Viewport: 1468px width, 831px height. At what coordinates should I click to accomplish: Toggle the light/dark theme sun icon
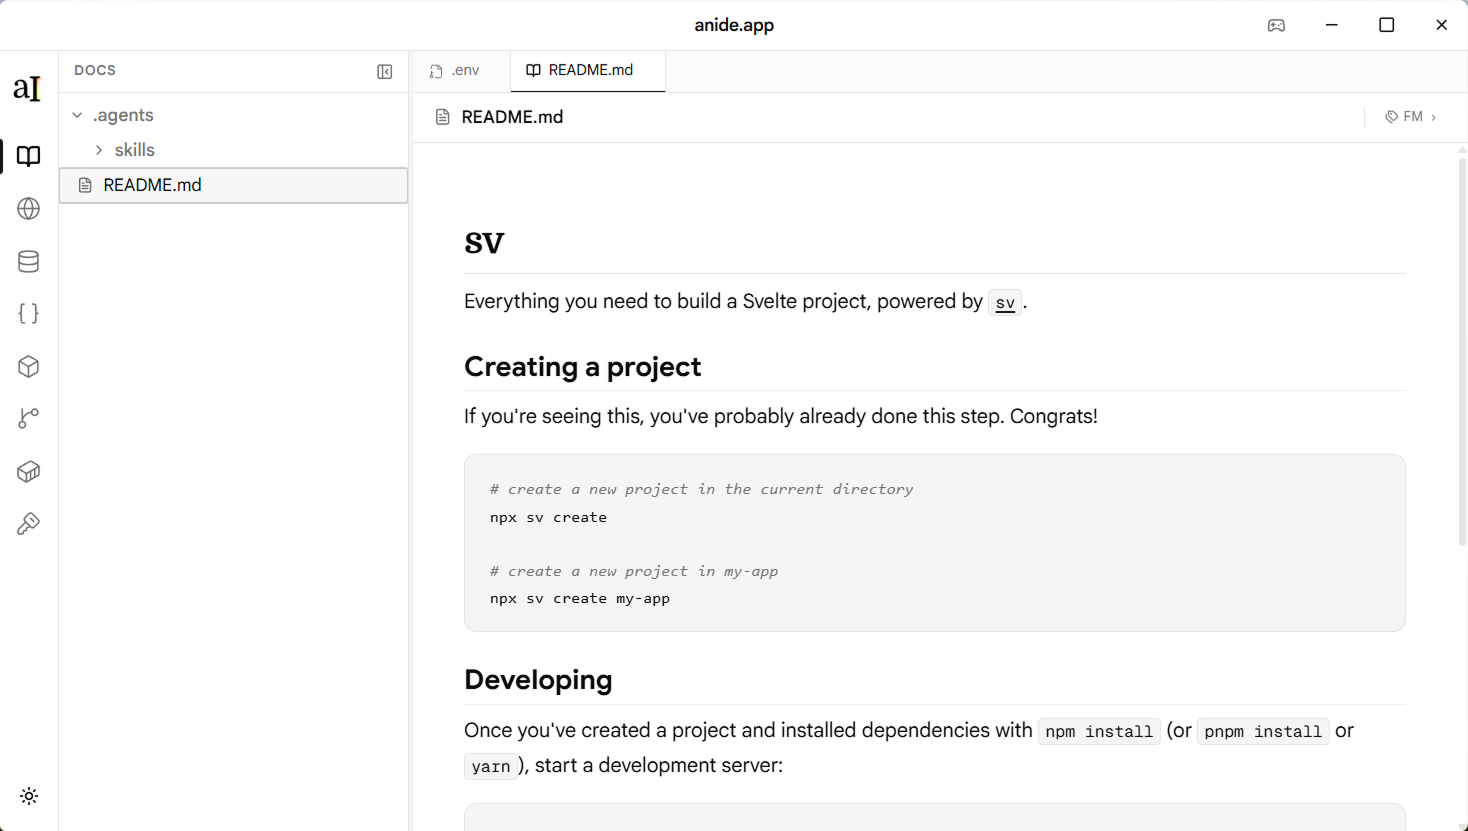(29, 796)
